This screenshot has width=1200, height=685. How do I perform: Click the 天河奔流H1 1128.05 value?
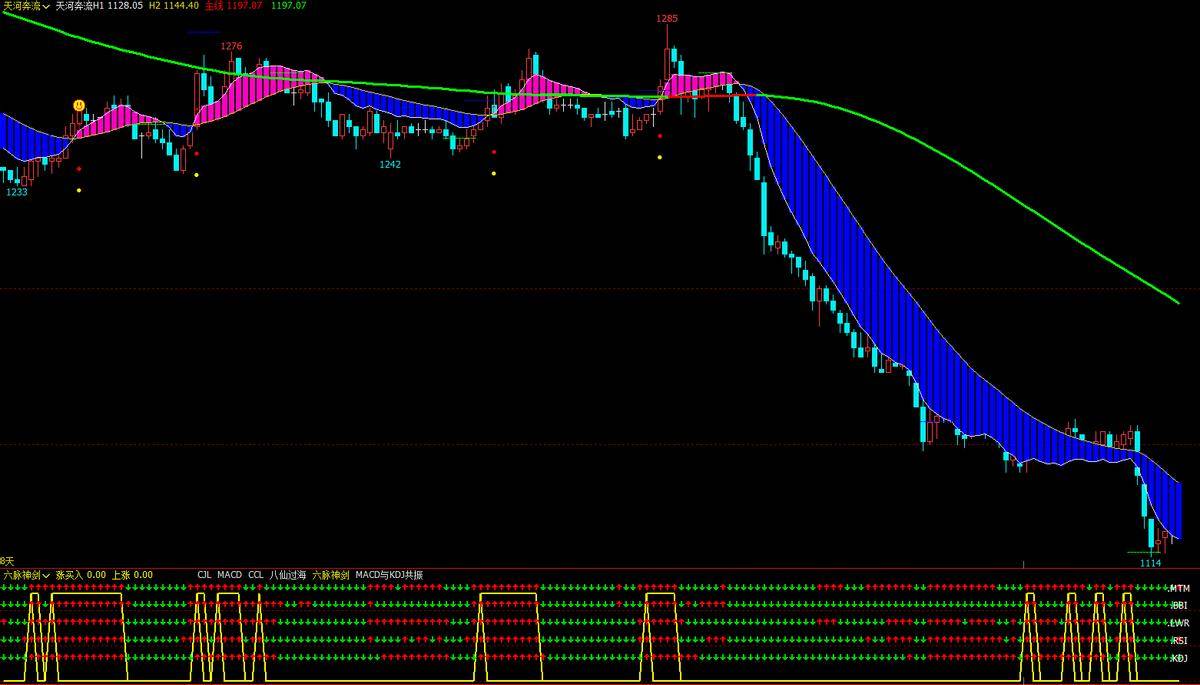coord(99,6)
